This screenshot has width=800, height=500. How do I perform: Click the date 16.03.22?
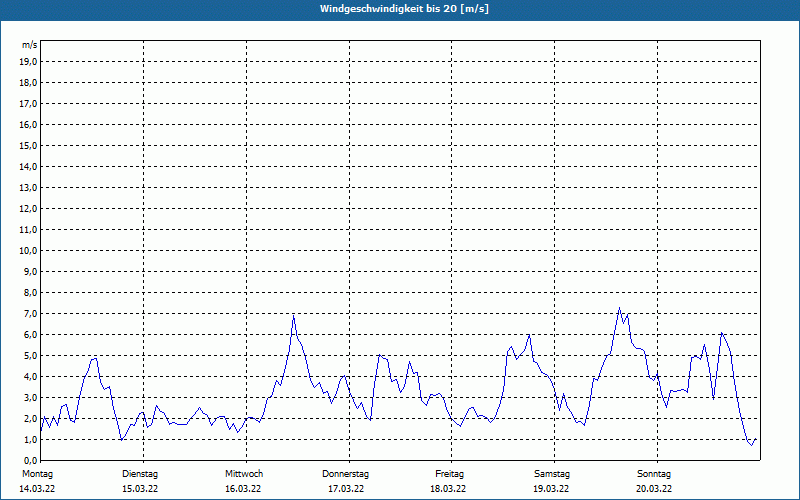click(x=243, y=489)
